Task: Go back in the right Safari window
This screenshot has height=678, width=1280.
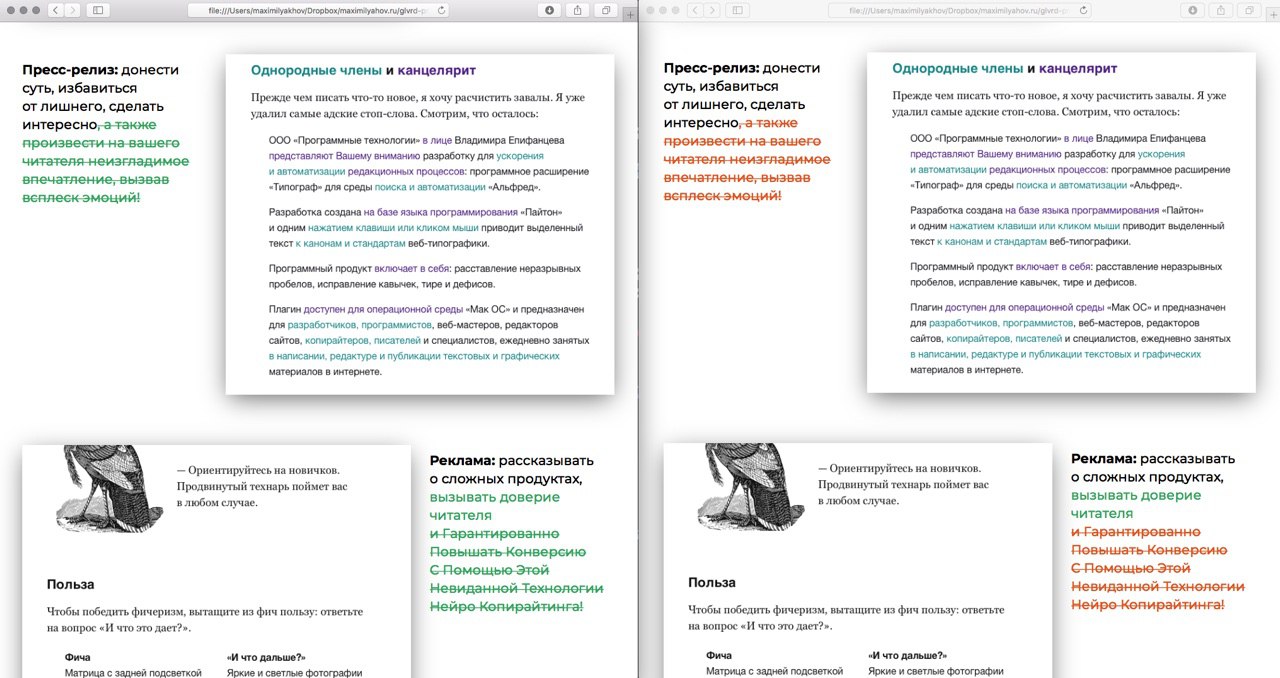Action: [694, 10]
